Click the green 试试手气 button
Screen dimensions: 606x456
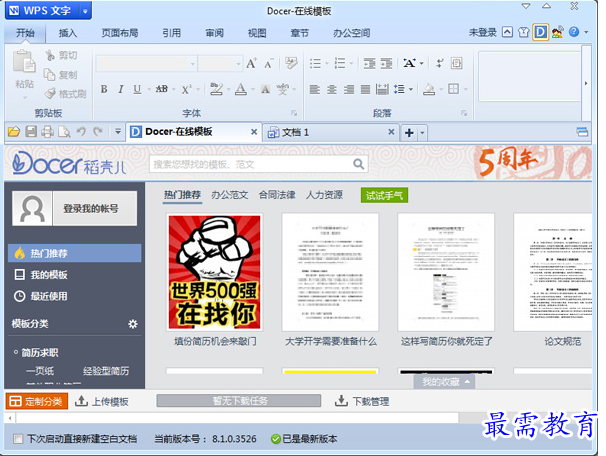(x=384, y=196)
